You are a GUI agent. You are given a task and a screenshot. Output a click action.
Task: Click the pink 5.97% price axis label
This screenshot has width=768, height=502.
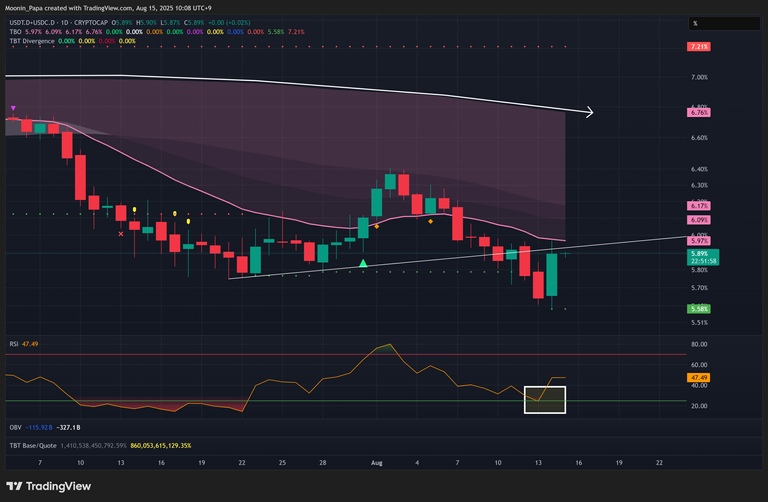click(699, 241)
